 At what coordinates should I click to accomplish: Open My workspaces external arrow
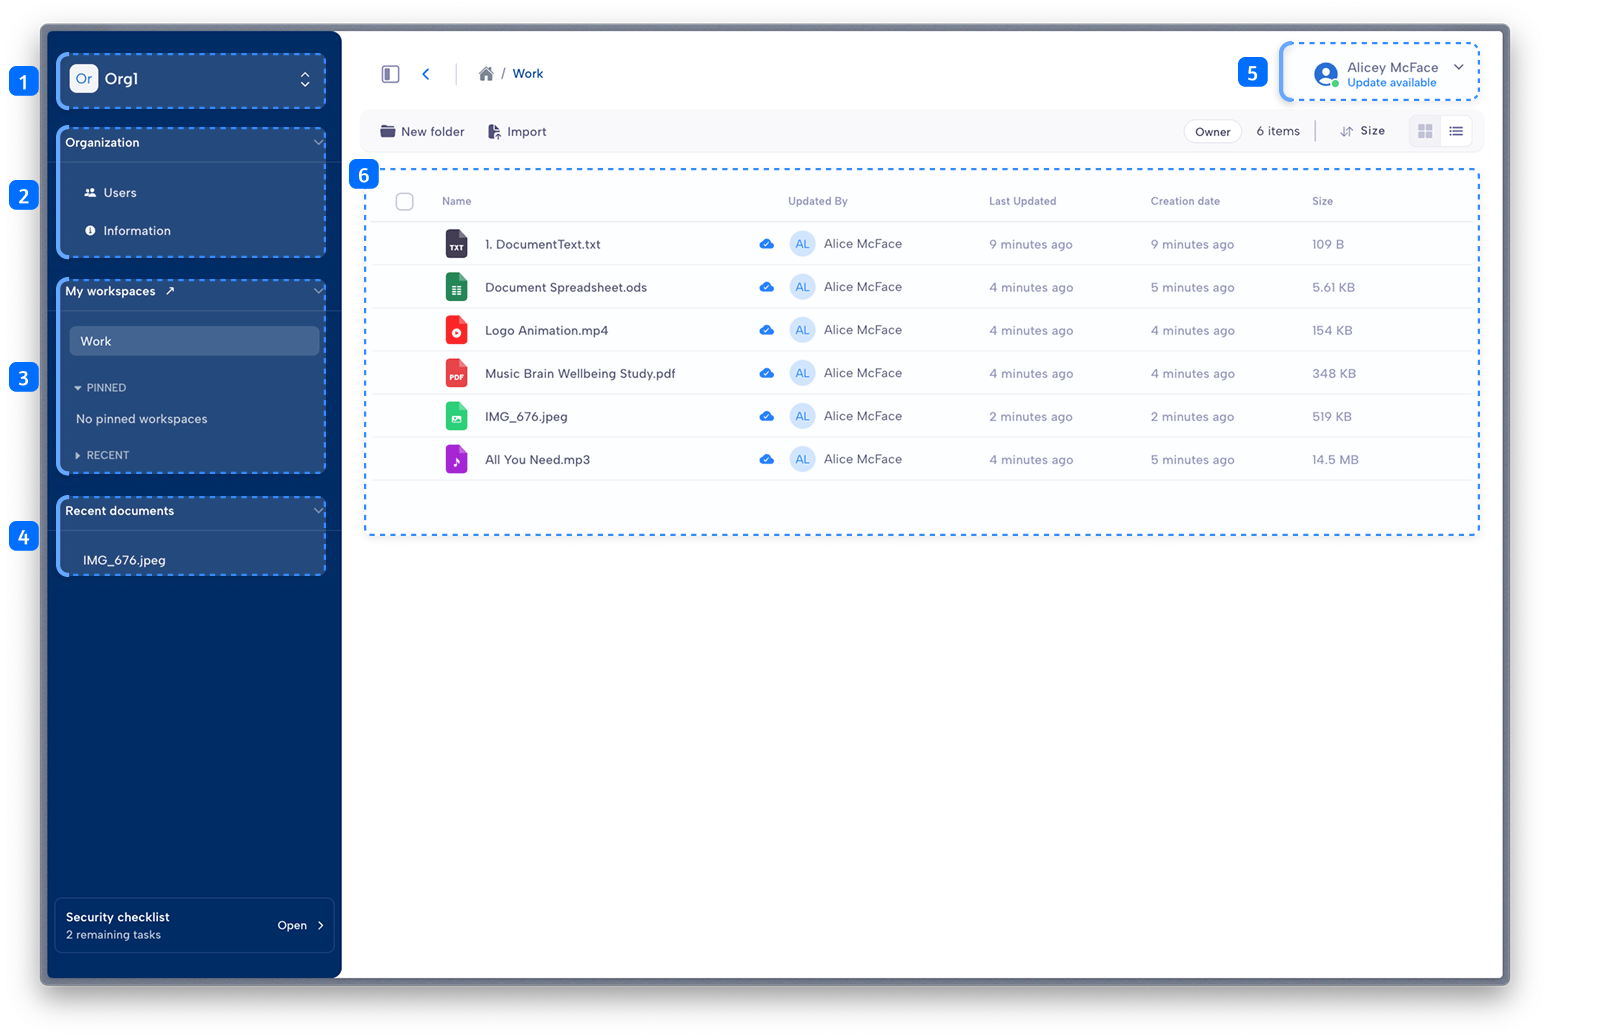click(x=170, y=291)
